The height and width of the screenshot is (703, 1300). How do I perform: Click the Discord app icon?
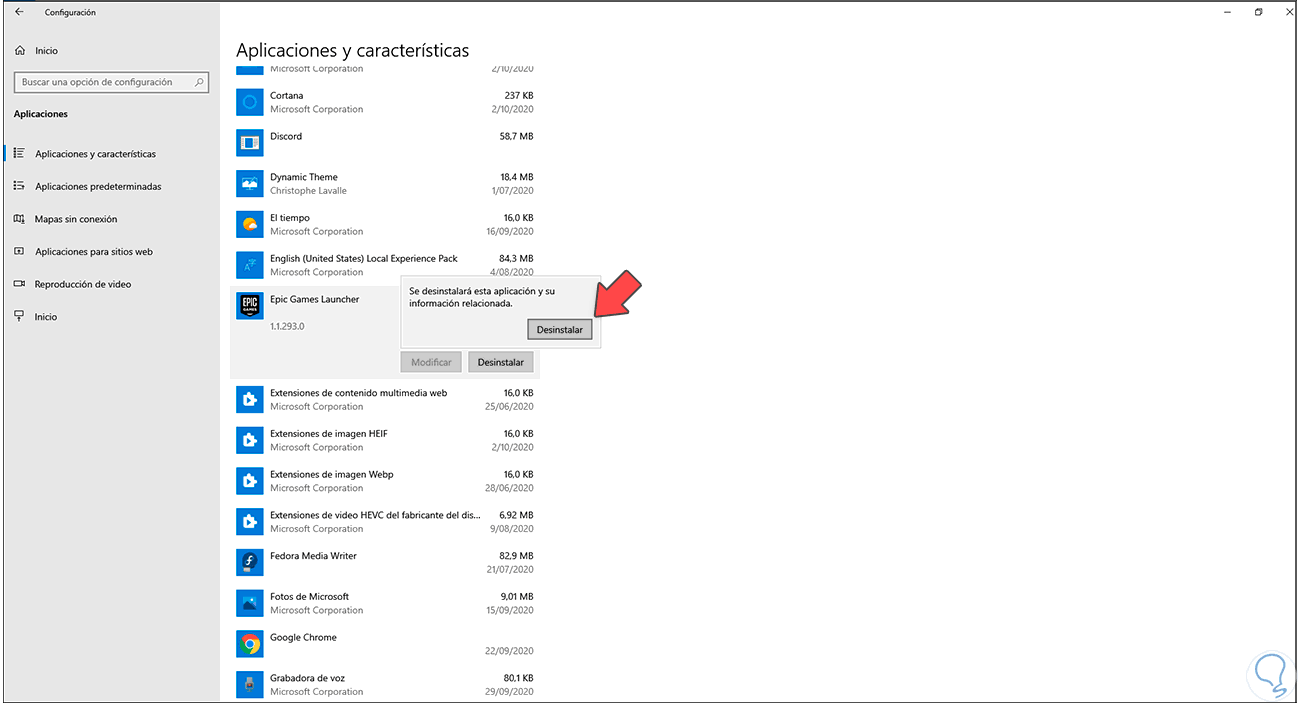[250, 143]
